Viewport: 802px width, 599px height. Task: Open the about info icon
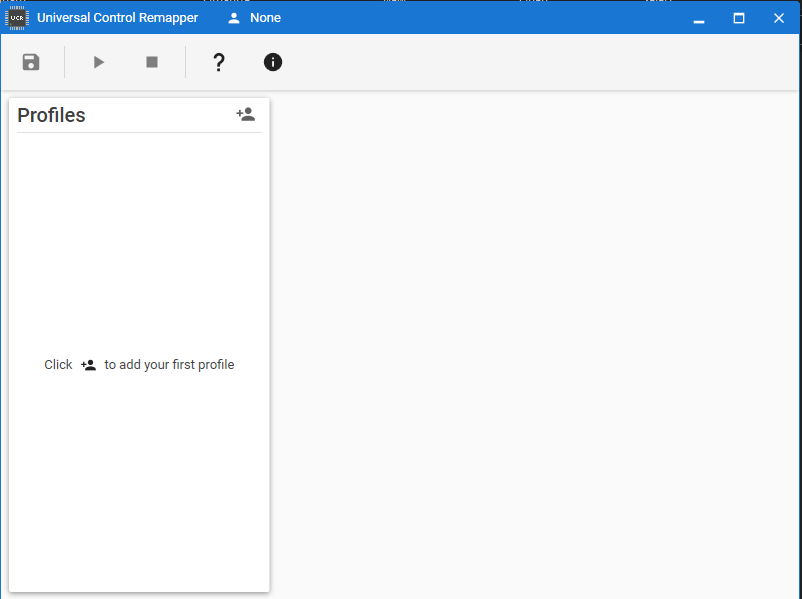(x=273, y=62)
